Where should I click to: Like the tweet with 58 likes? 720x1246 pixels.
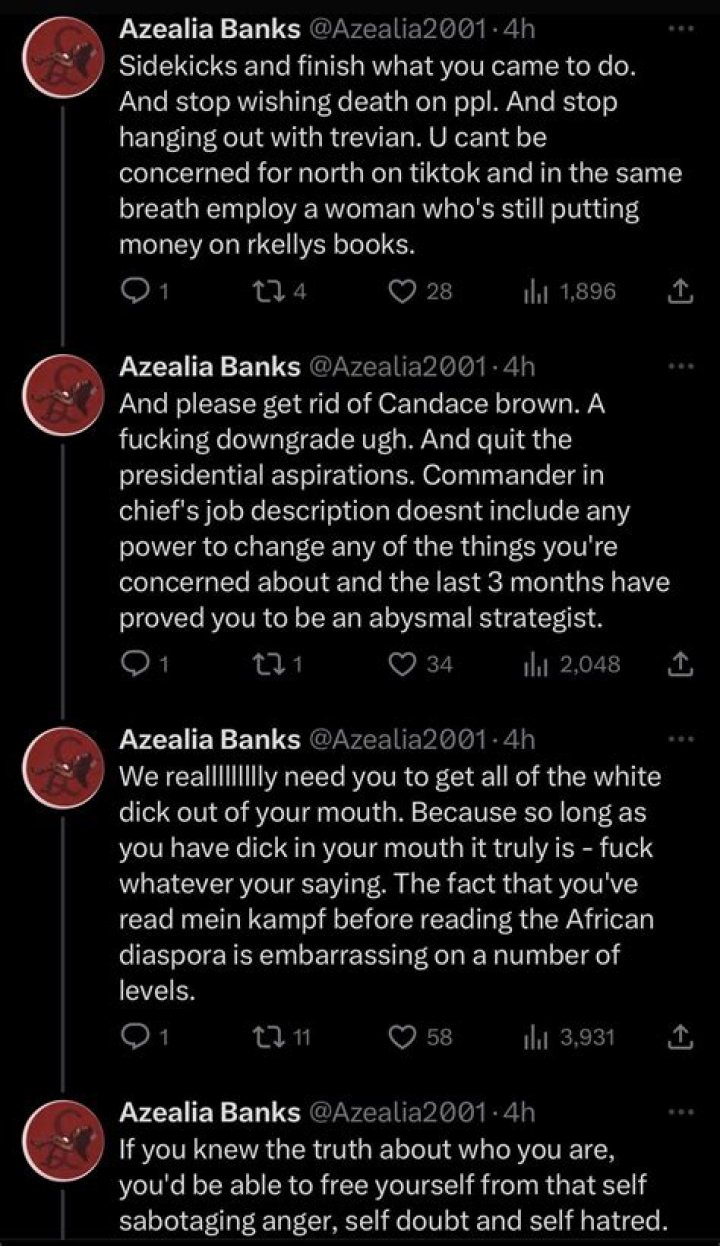coord(403,1037)
